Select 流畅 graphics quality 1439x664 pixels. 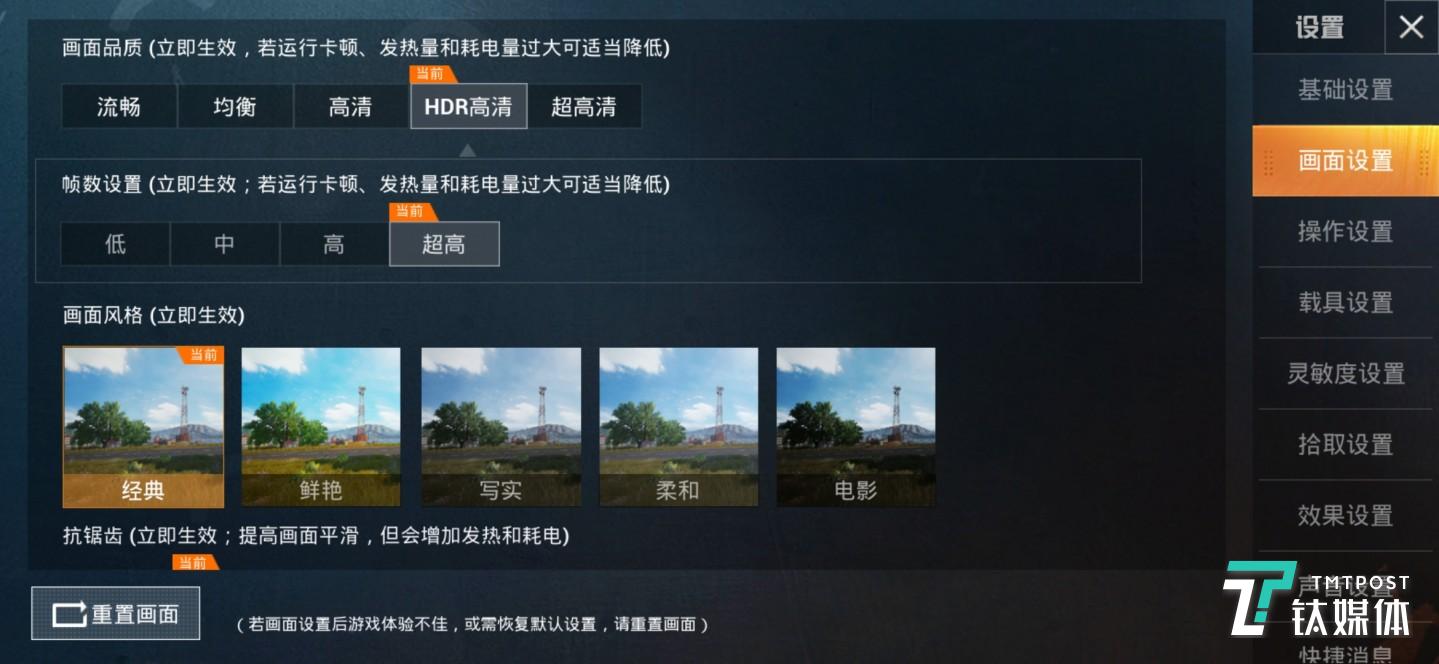pyautogui.click(x=119, y=107)
